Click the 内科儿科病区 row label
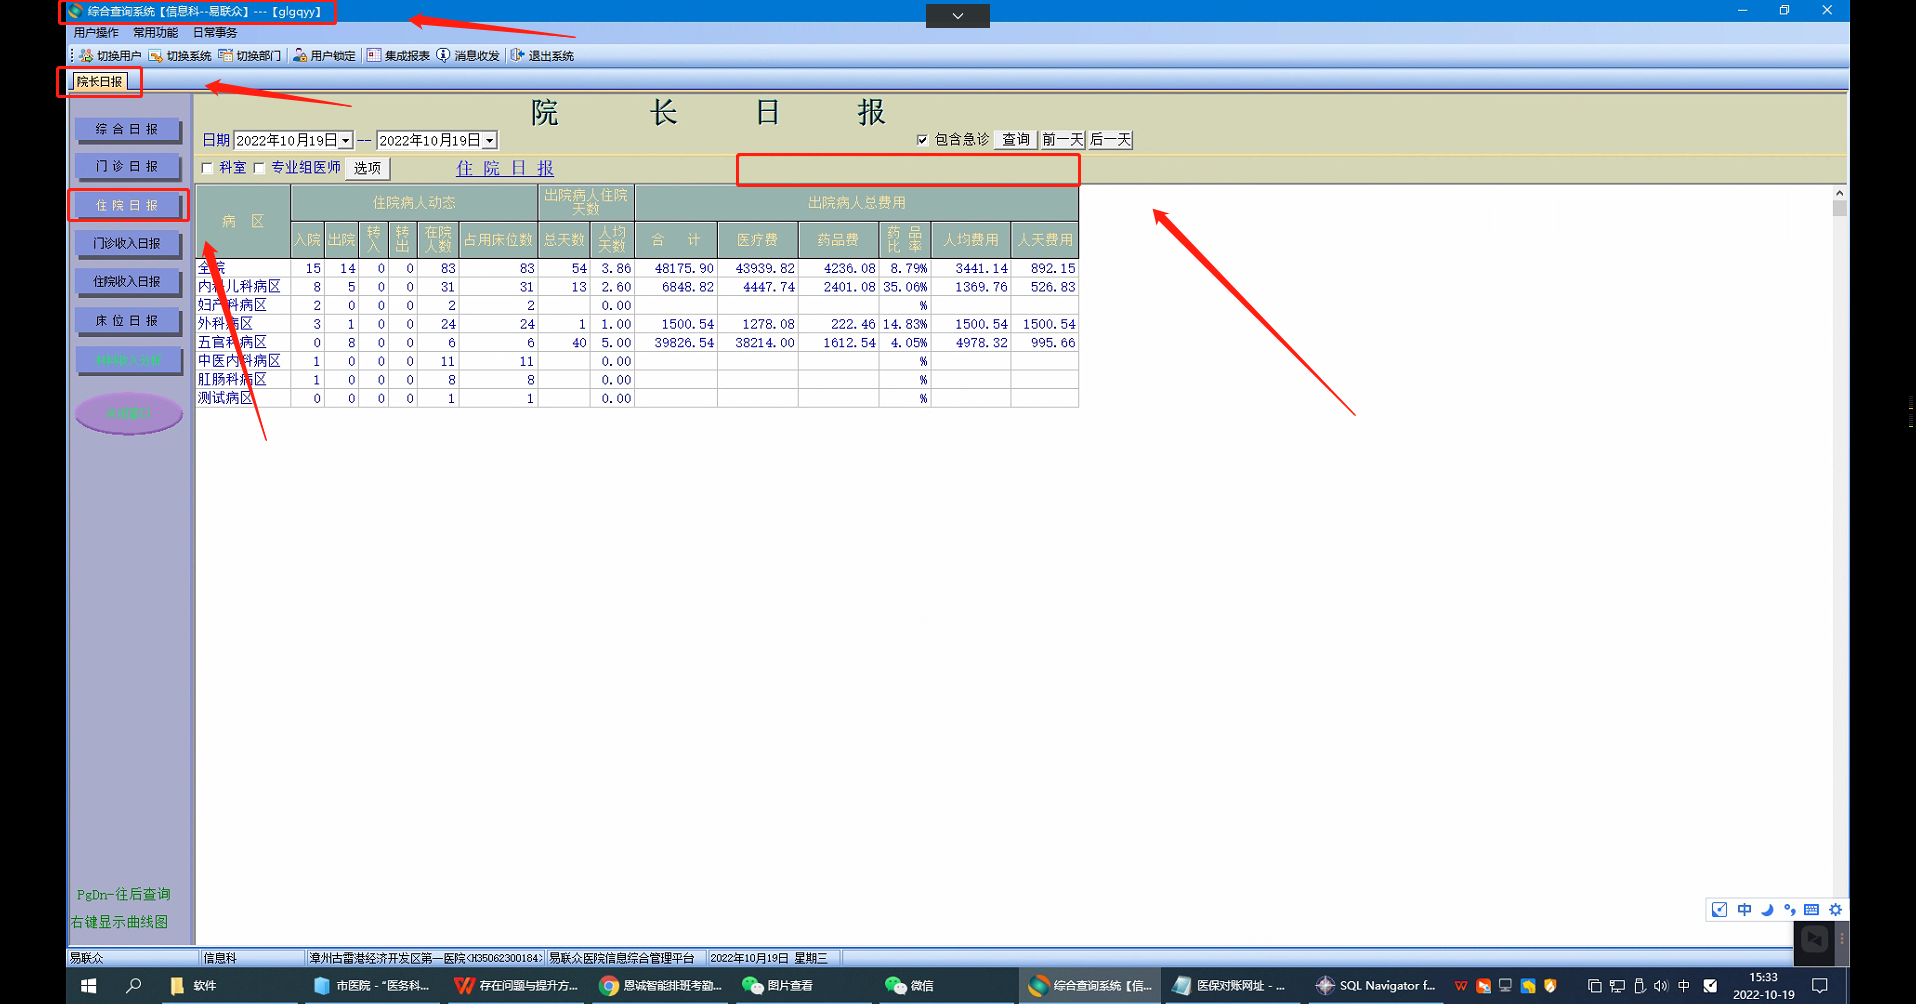Viewport: 1916px width, 1004px height. point(239,287)
